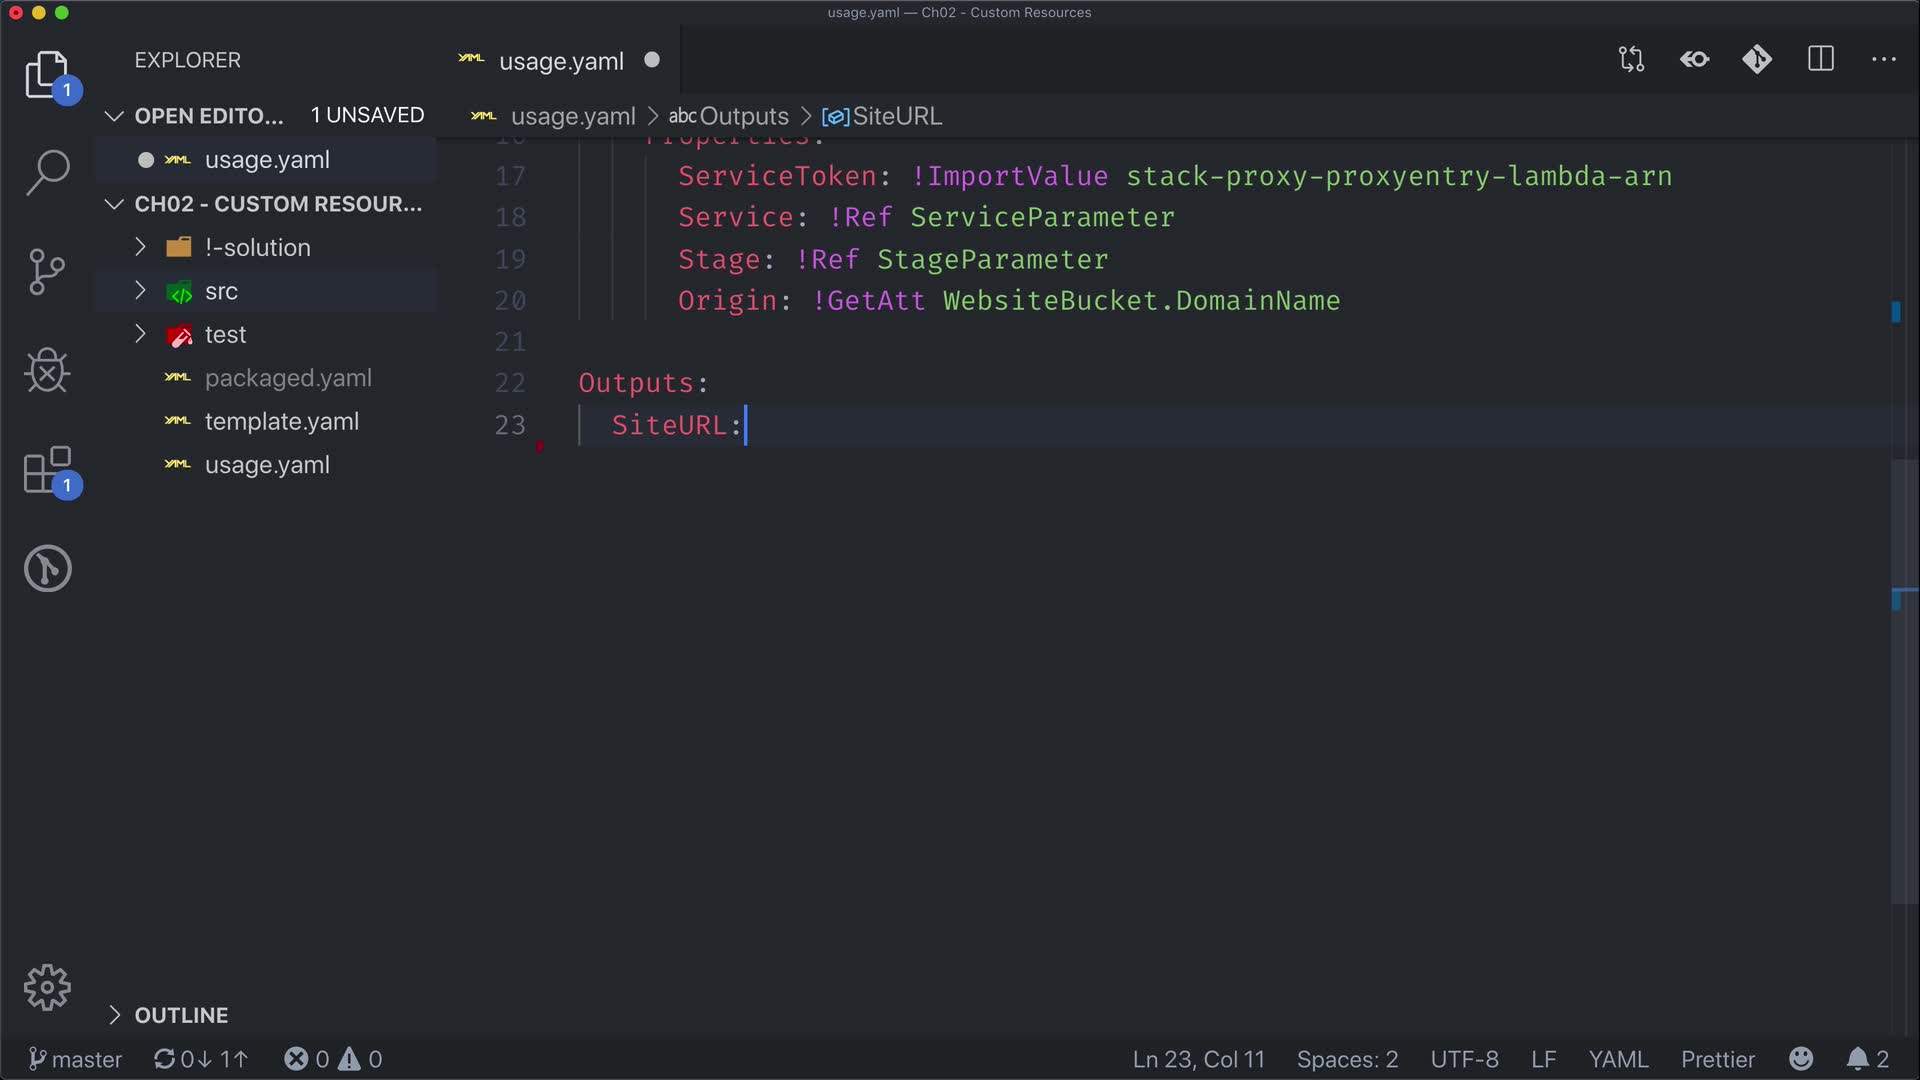Open Source Control view icon
The height and width of the screenshot is (1080, 1920).
click(47, 271)
